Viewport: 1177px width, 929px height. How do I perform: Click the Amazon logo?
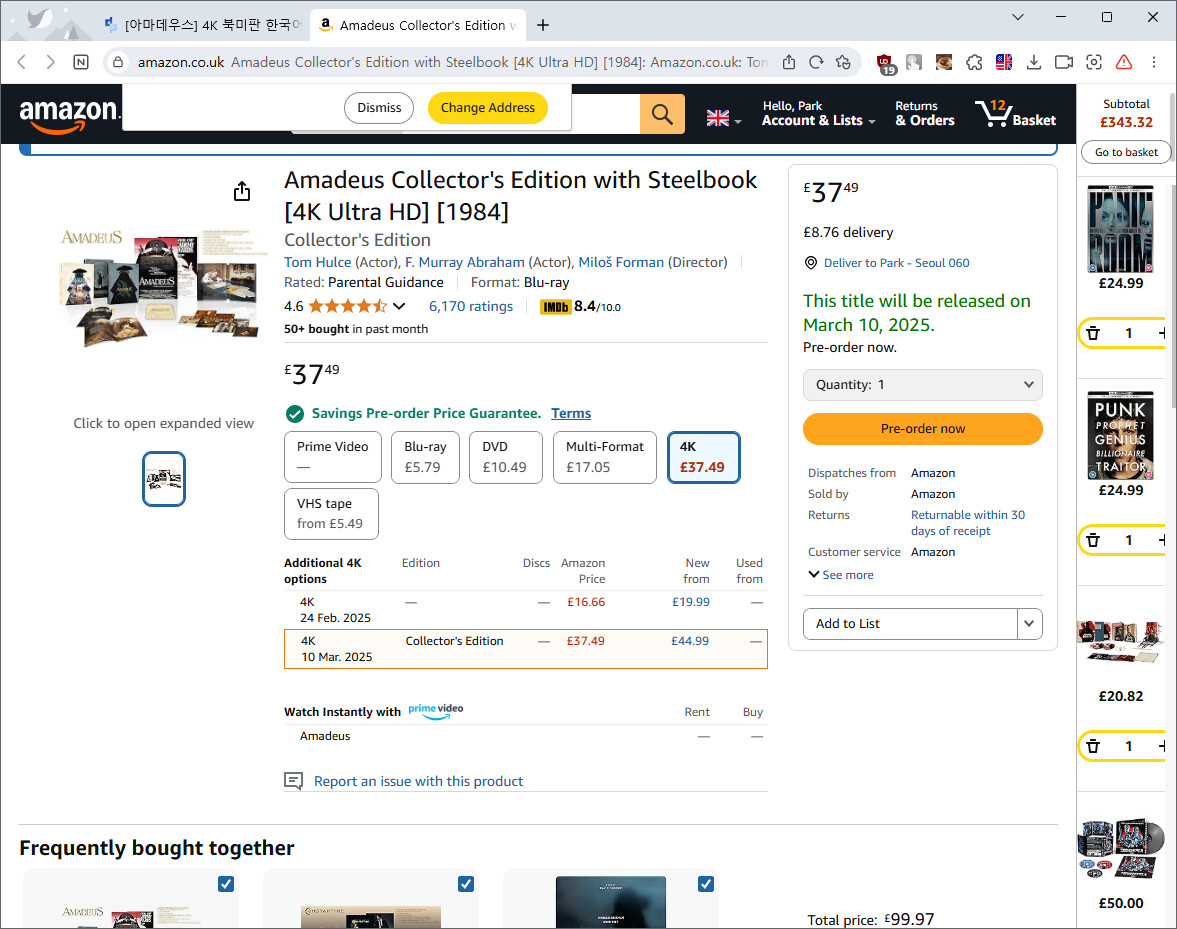(x=69, y=115)
